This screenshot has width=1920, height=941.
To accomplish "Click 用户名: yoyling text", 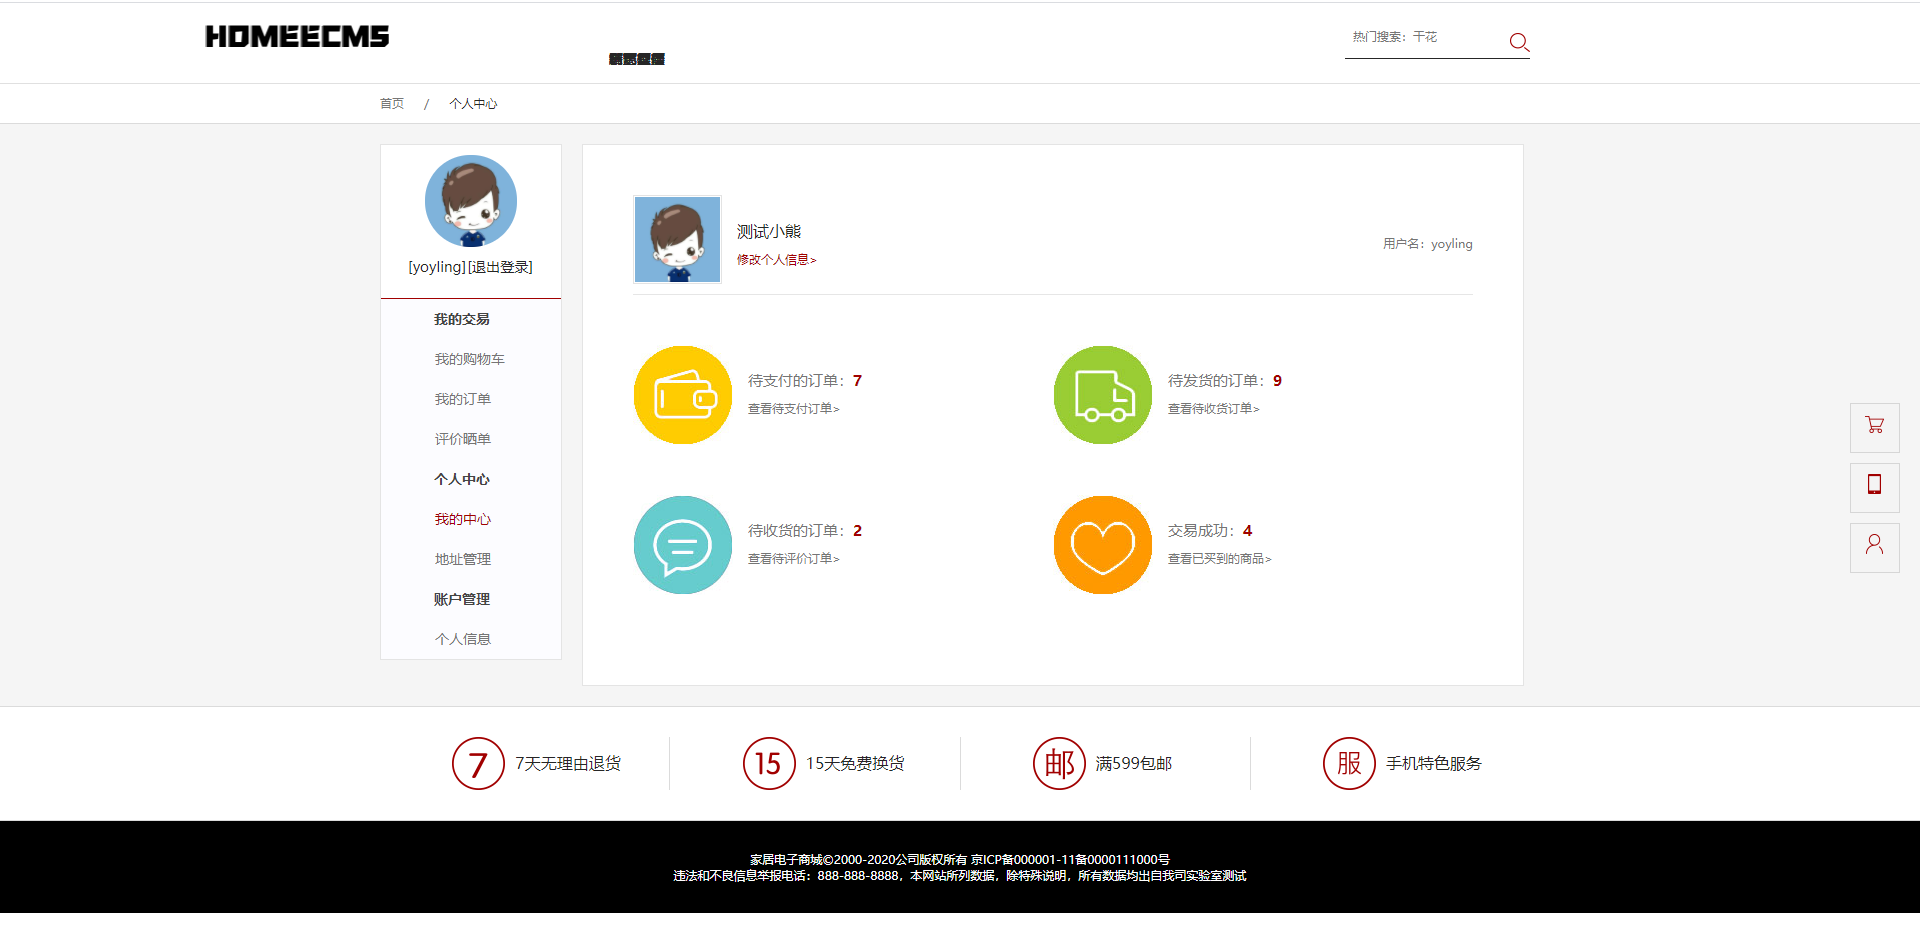I will (x=1427, y=244).
